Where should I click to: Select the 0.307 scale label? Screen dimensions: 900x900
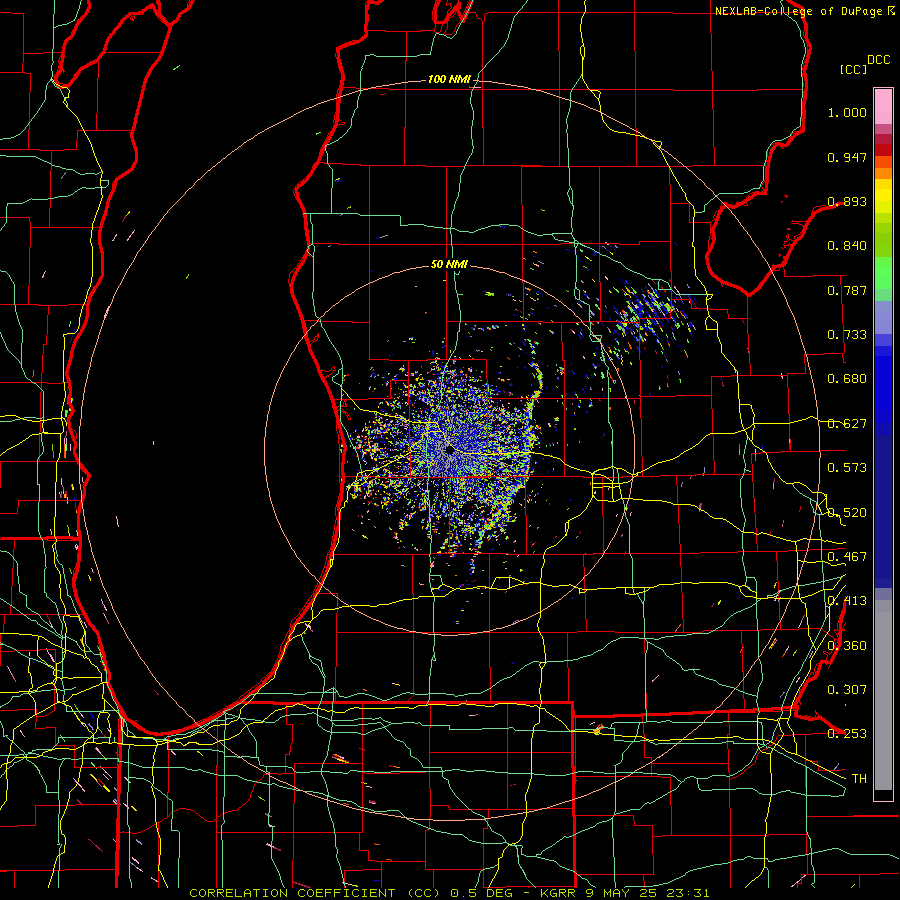point(847,690)
